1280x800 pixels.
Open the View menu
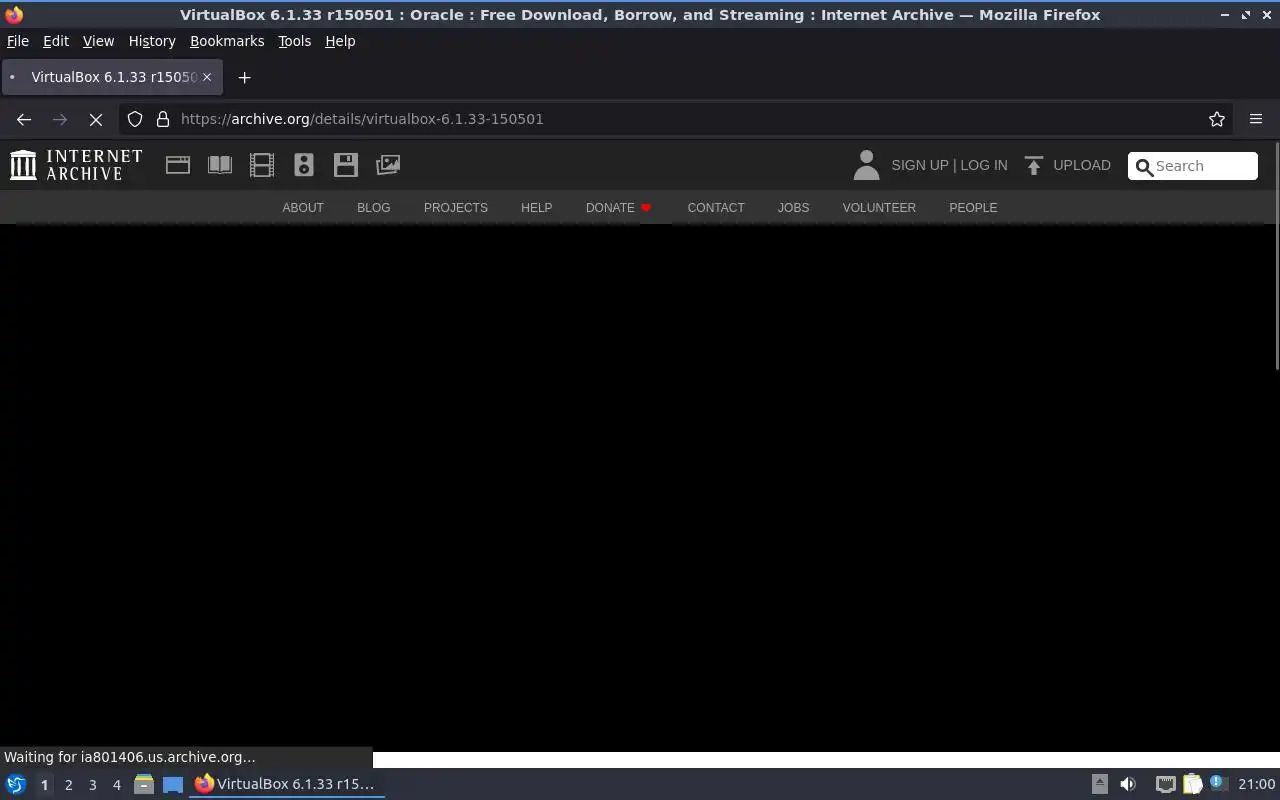point(98,41)
